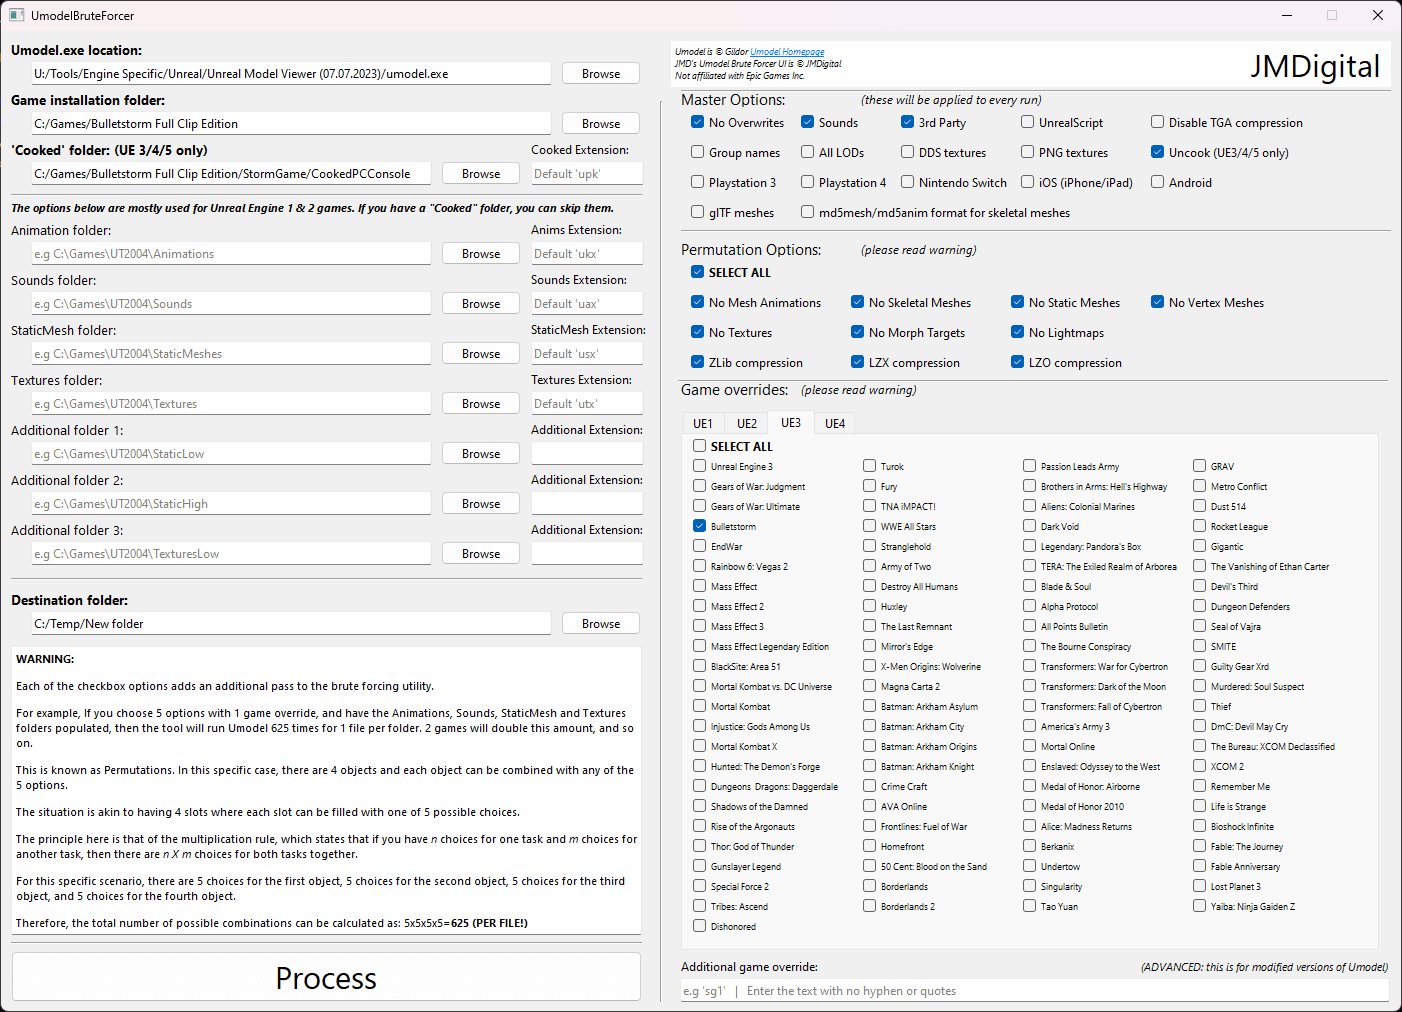Image resolution: width=1402 pixels, height=1012 pixels.
Task: Enable the Mass Effect 2 override
Action: tap(697, 606)
